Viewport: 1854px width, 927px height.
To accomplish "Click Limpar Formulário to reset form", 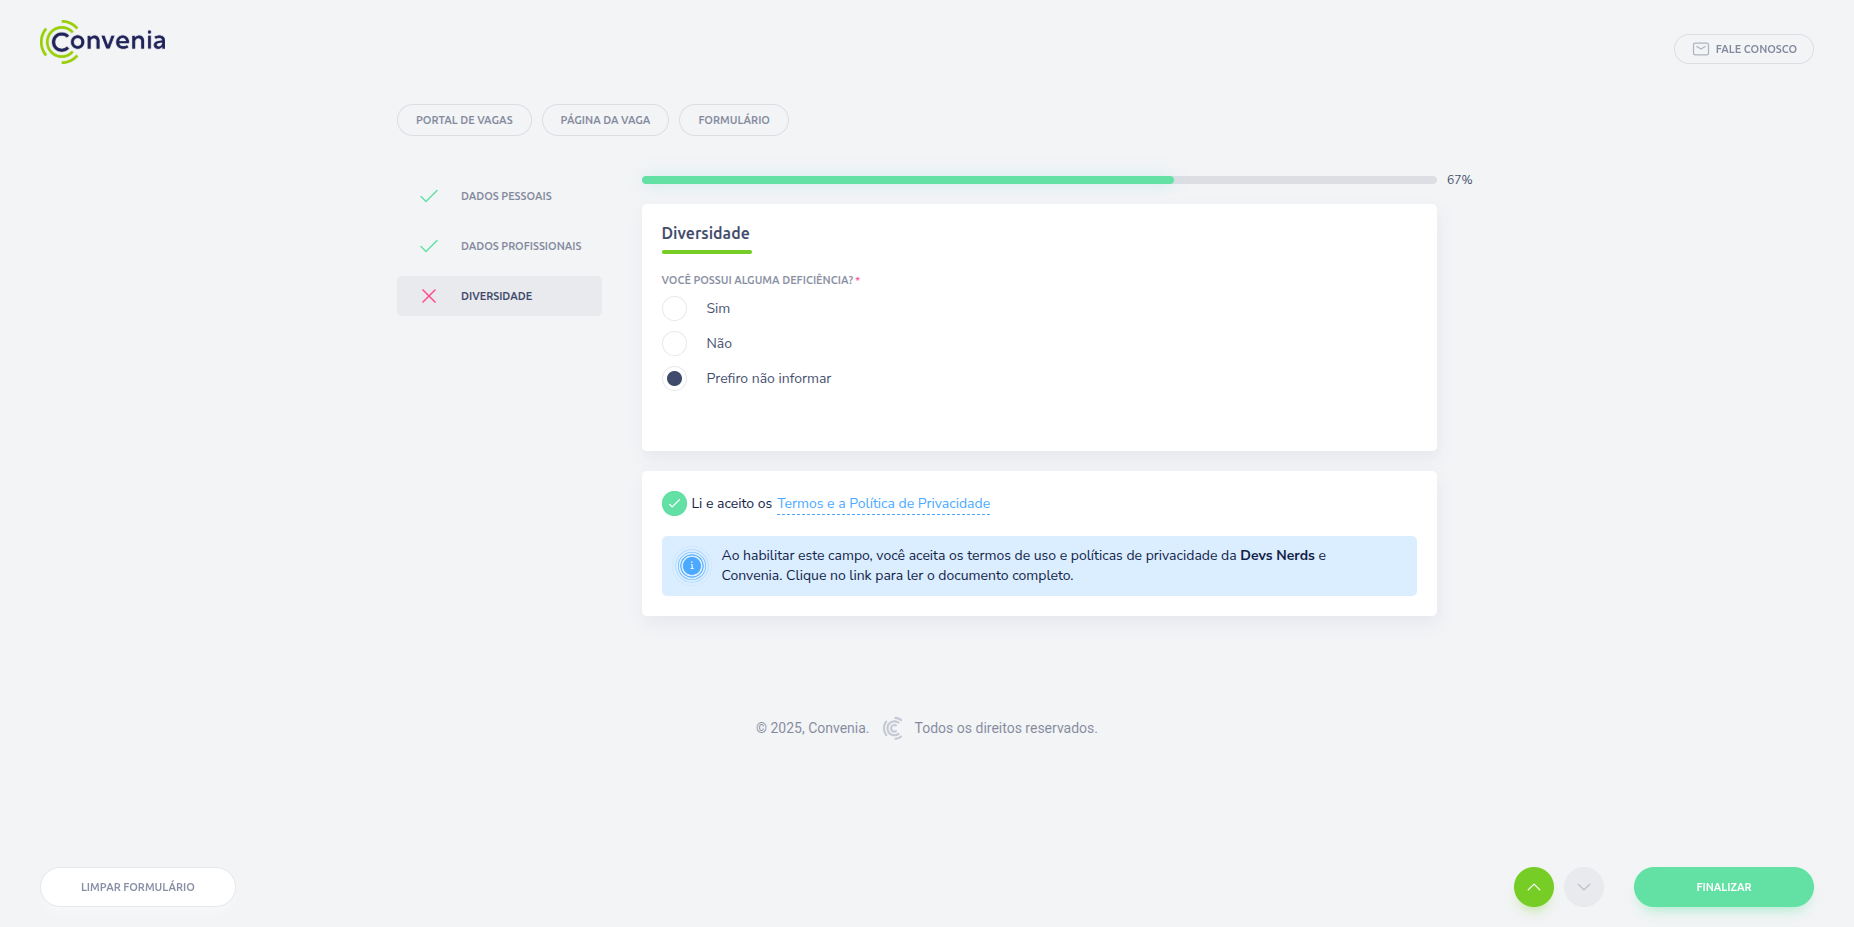I will (138, 887).
